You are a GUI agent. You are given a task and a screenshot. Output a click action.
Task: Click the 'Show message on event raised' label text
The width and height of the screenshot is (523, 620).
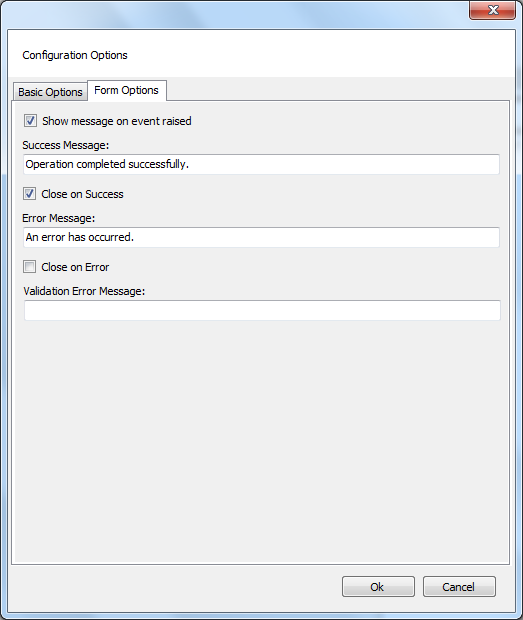coord(117,121)
